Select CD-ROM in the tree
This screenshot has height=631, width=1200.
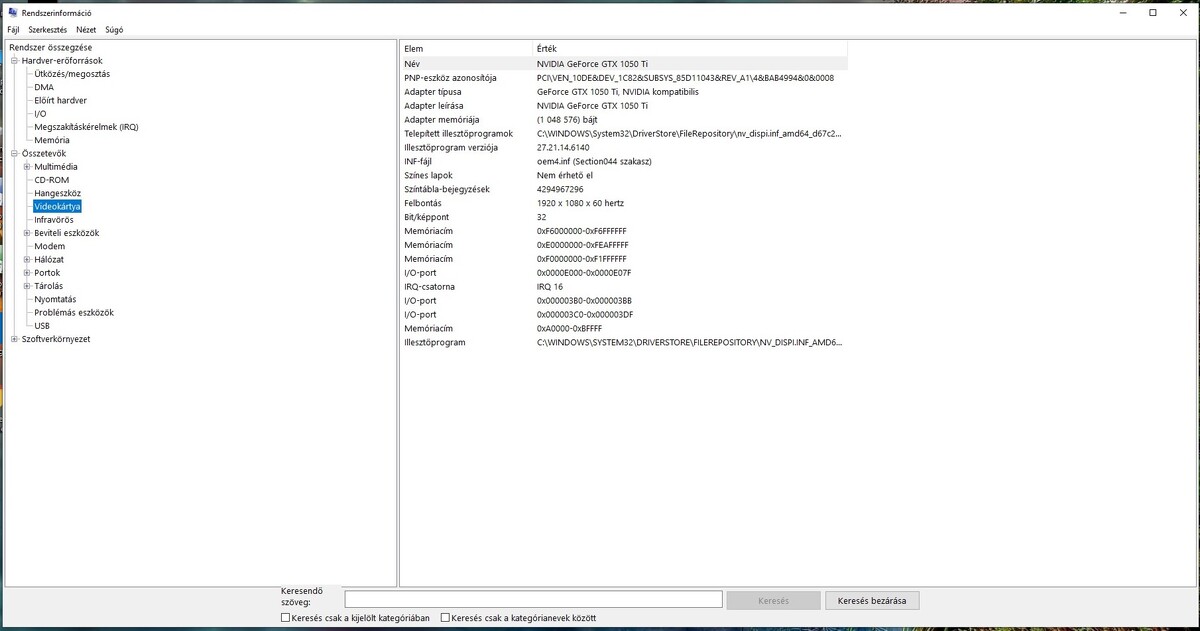point(52,180)
